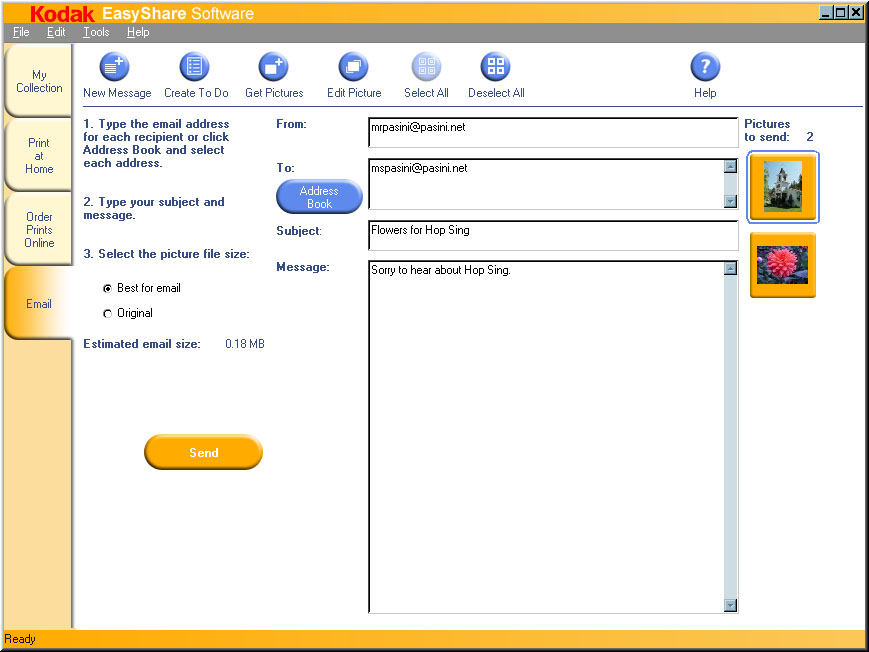This screenshot has height=652, width=869.
Task: Open the Edit Picture tool
Action: pos(354,68)
